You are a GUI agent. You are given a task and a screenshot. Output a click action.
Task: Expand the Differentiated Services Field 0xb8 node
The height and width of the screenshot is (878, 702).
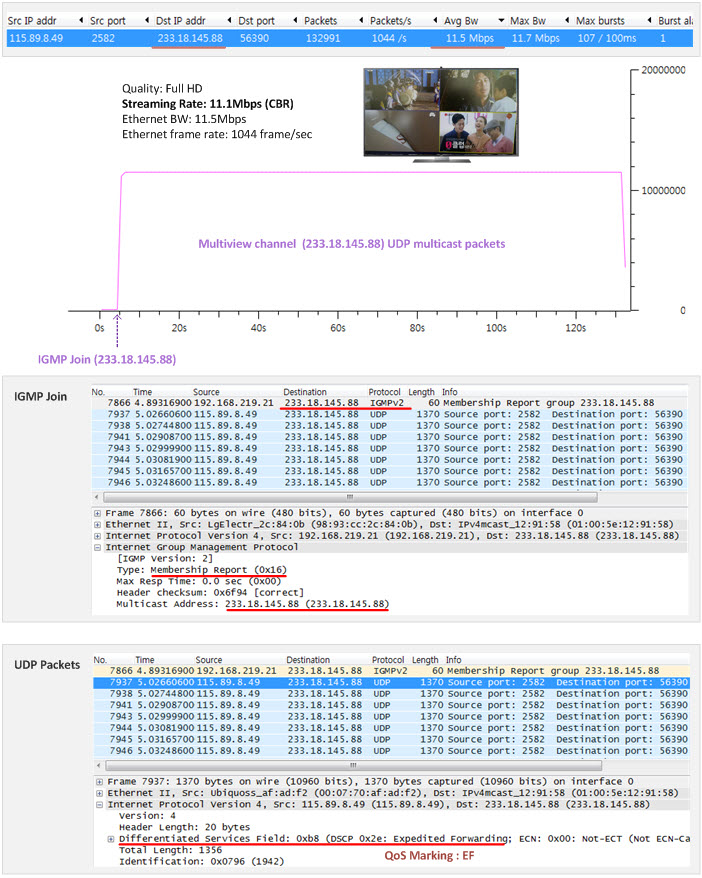[111, 839]
